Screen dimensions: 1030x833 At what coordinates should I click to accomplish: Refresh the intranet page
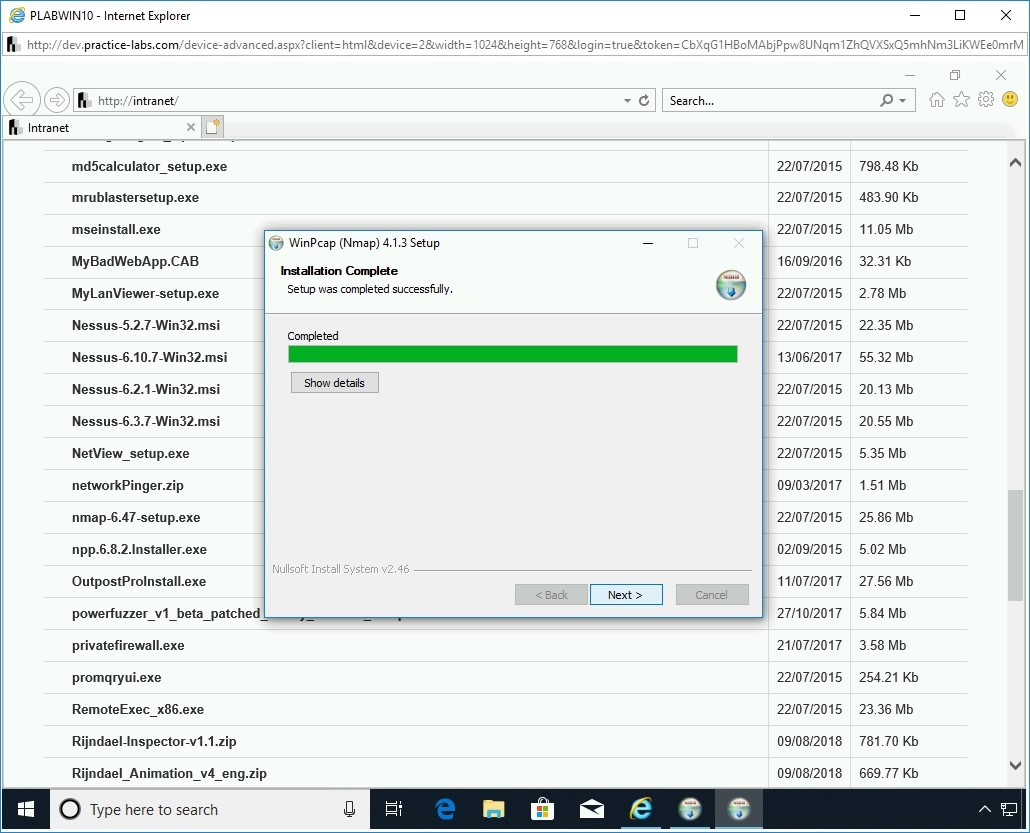(644, 101)
